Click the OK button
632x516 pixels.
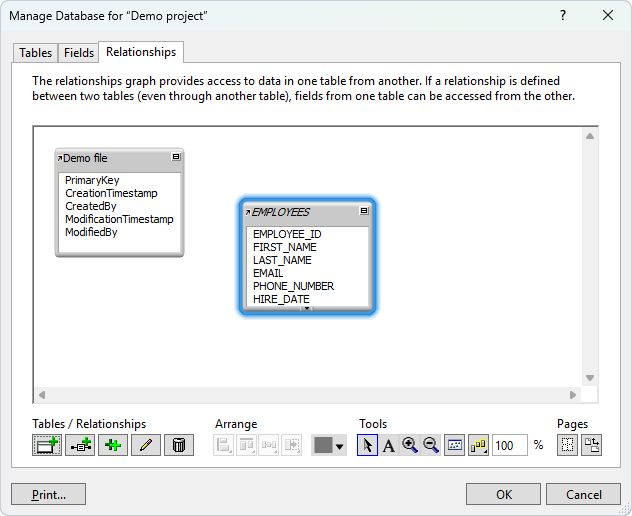[503, 494]
